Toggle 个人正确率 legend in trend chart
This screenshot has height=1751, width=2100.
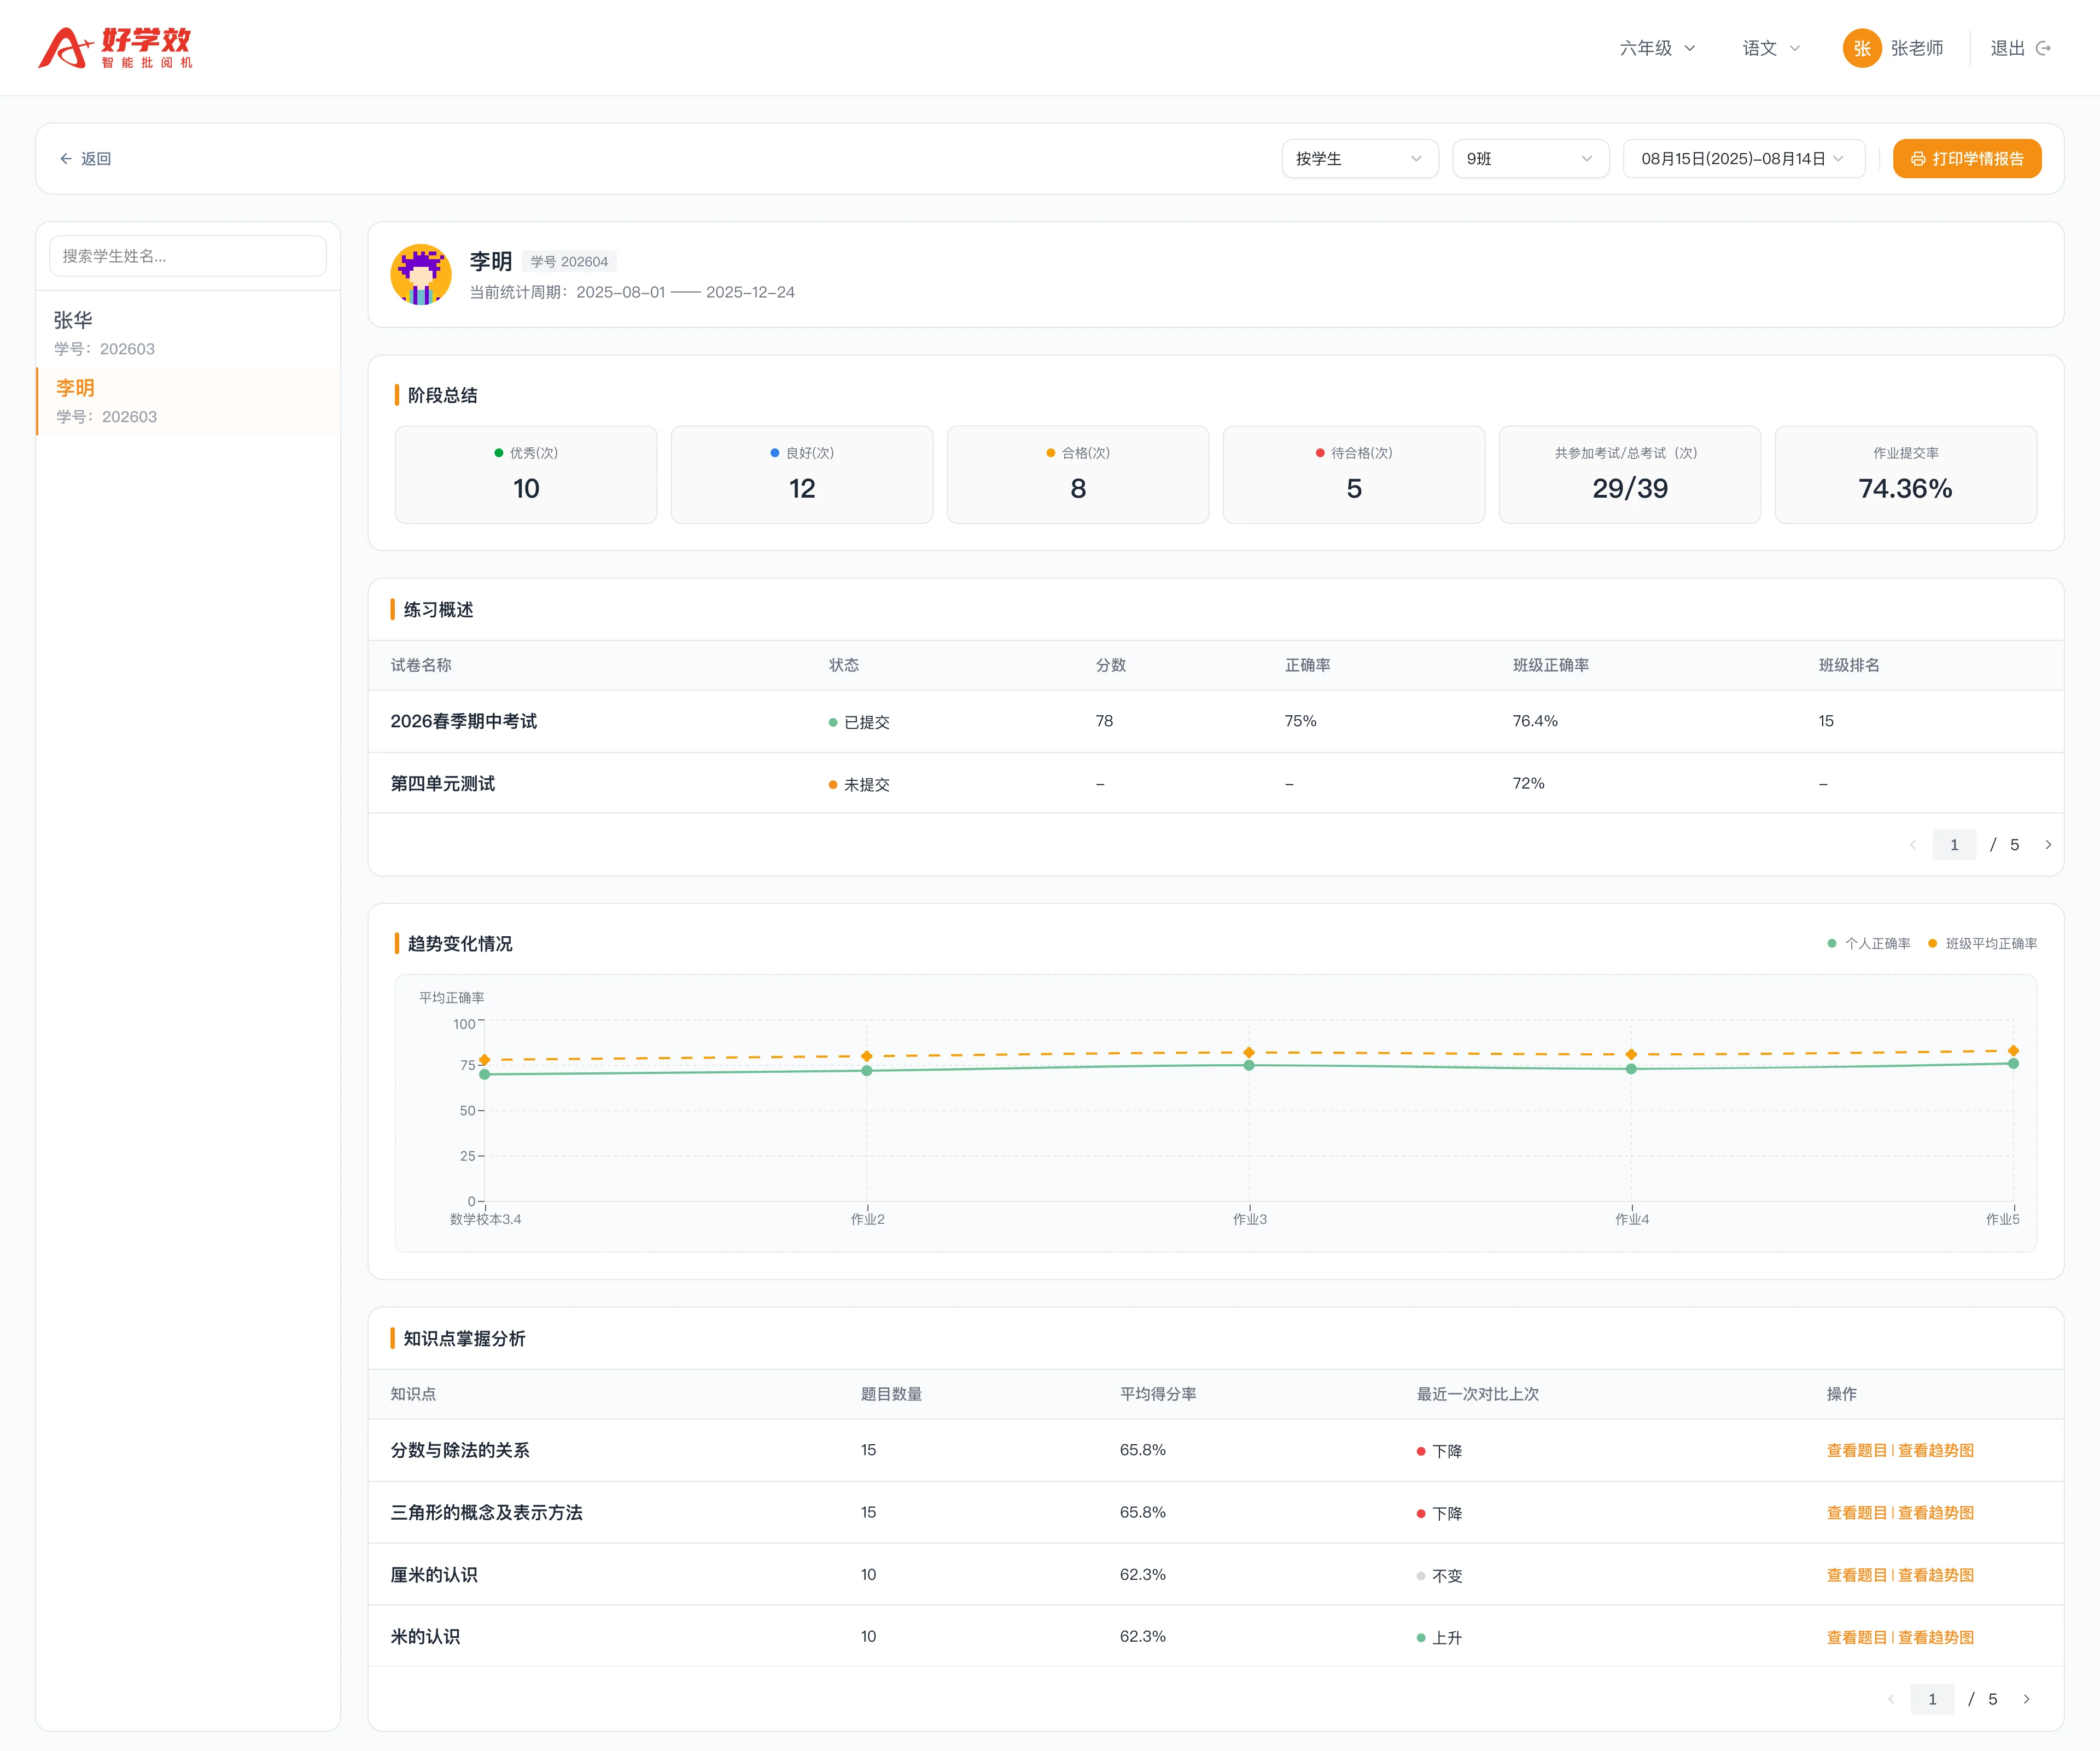(x=1869, y=944)
